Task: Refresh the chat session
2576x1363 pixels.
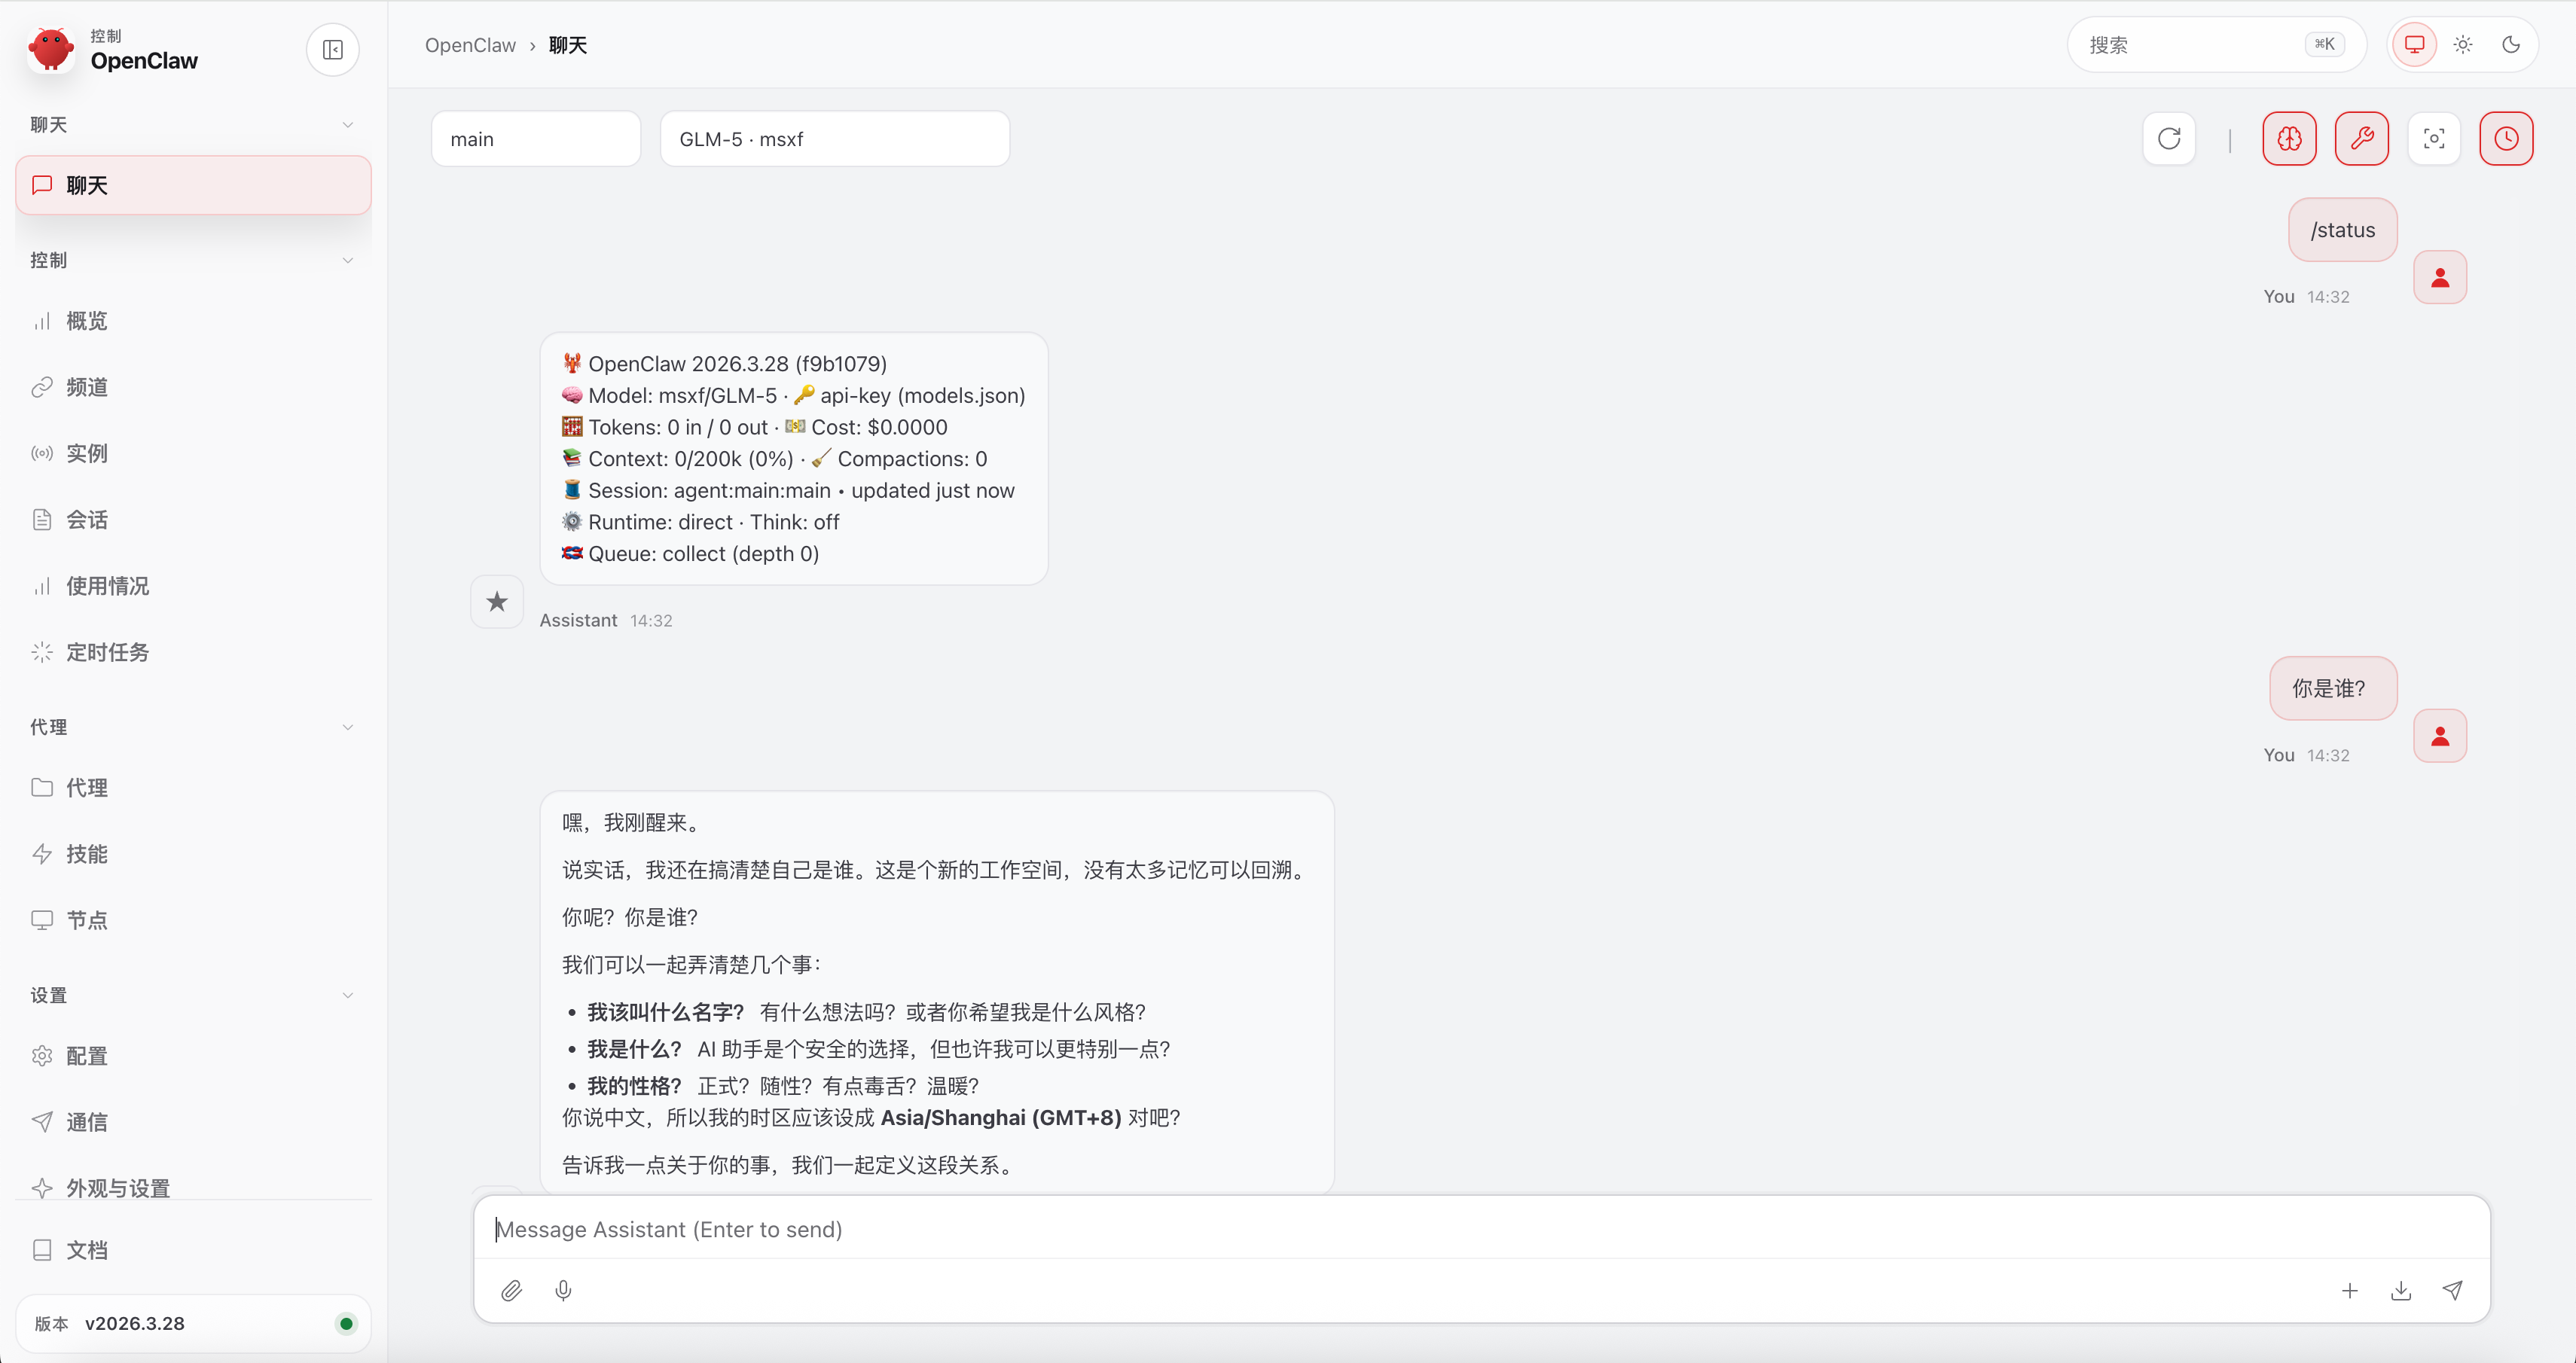Action: (2169, 138)
